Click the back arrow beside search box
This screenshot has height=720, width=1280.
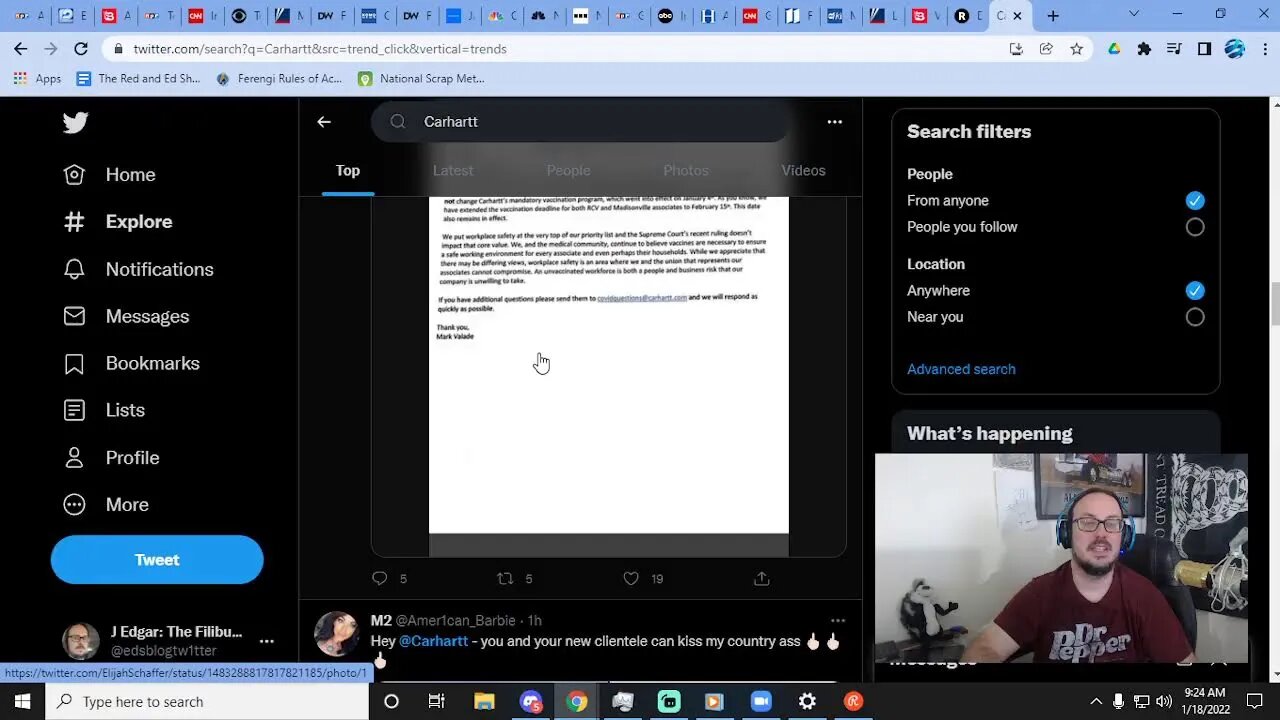(324, 122)
